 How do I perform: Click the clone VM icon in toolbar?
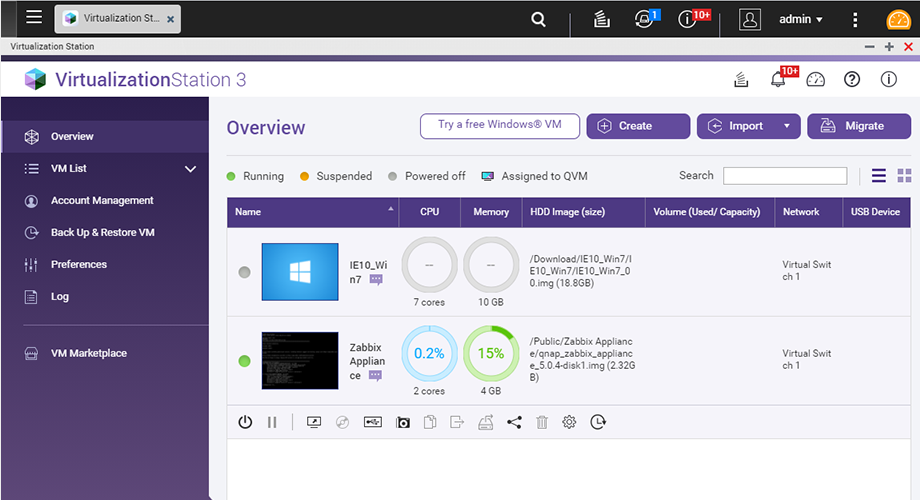pyautogui.click(x=430, y=422)
